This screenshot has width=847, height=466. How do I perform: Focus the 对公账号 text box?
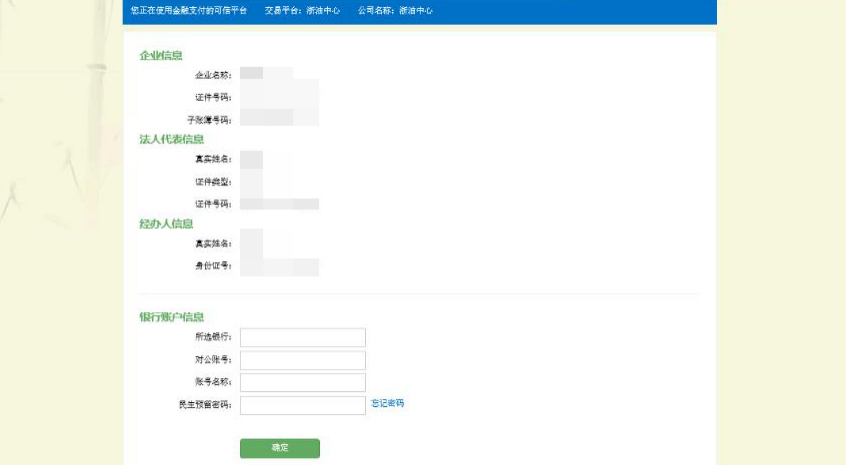(x=302, y=360)
